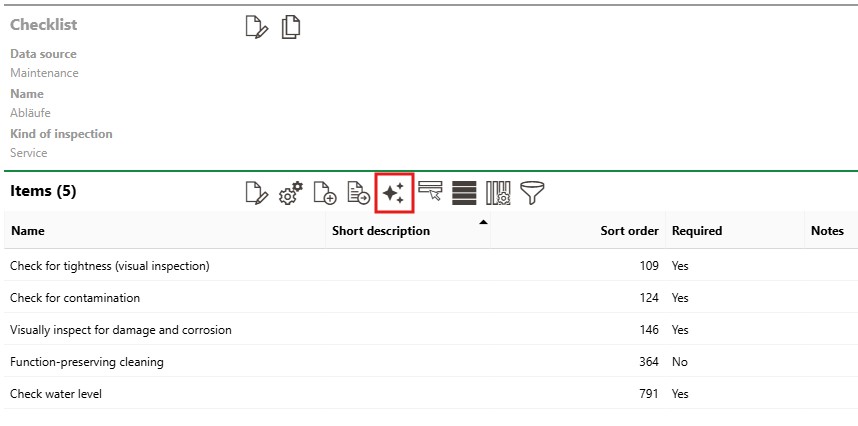The height and width of the screenshot is (426, 858).
Task: Click the sparkle AI stars icon
Action: (x=394, y=193)
